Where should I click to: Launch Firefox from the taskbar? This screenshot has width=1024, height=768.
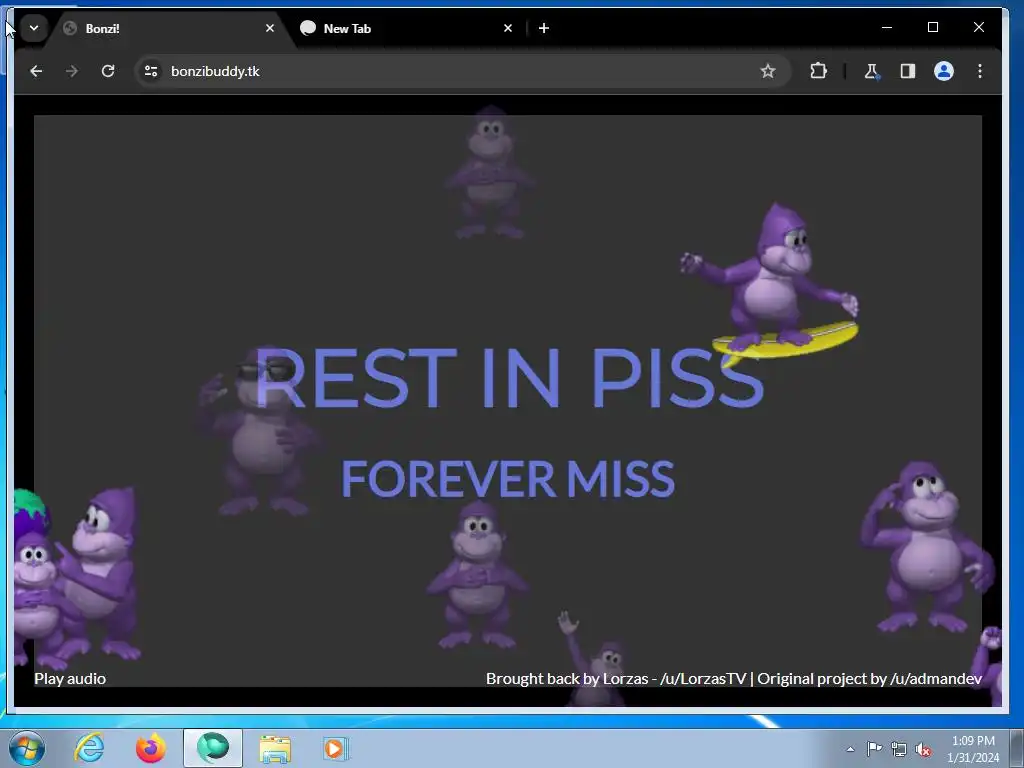tap(151, 748)
